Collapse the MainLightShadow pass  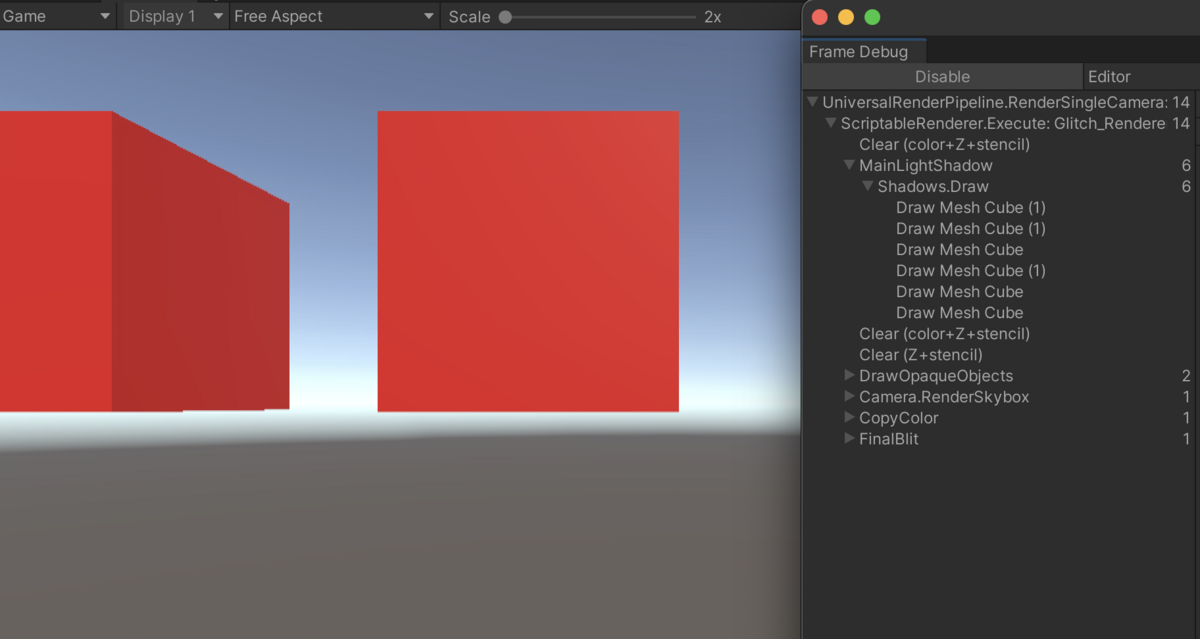pyautogui.click(x=848, y=165)
